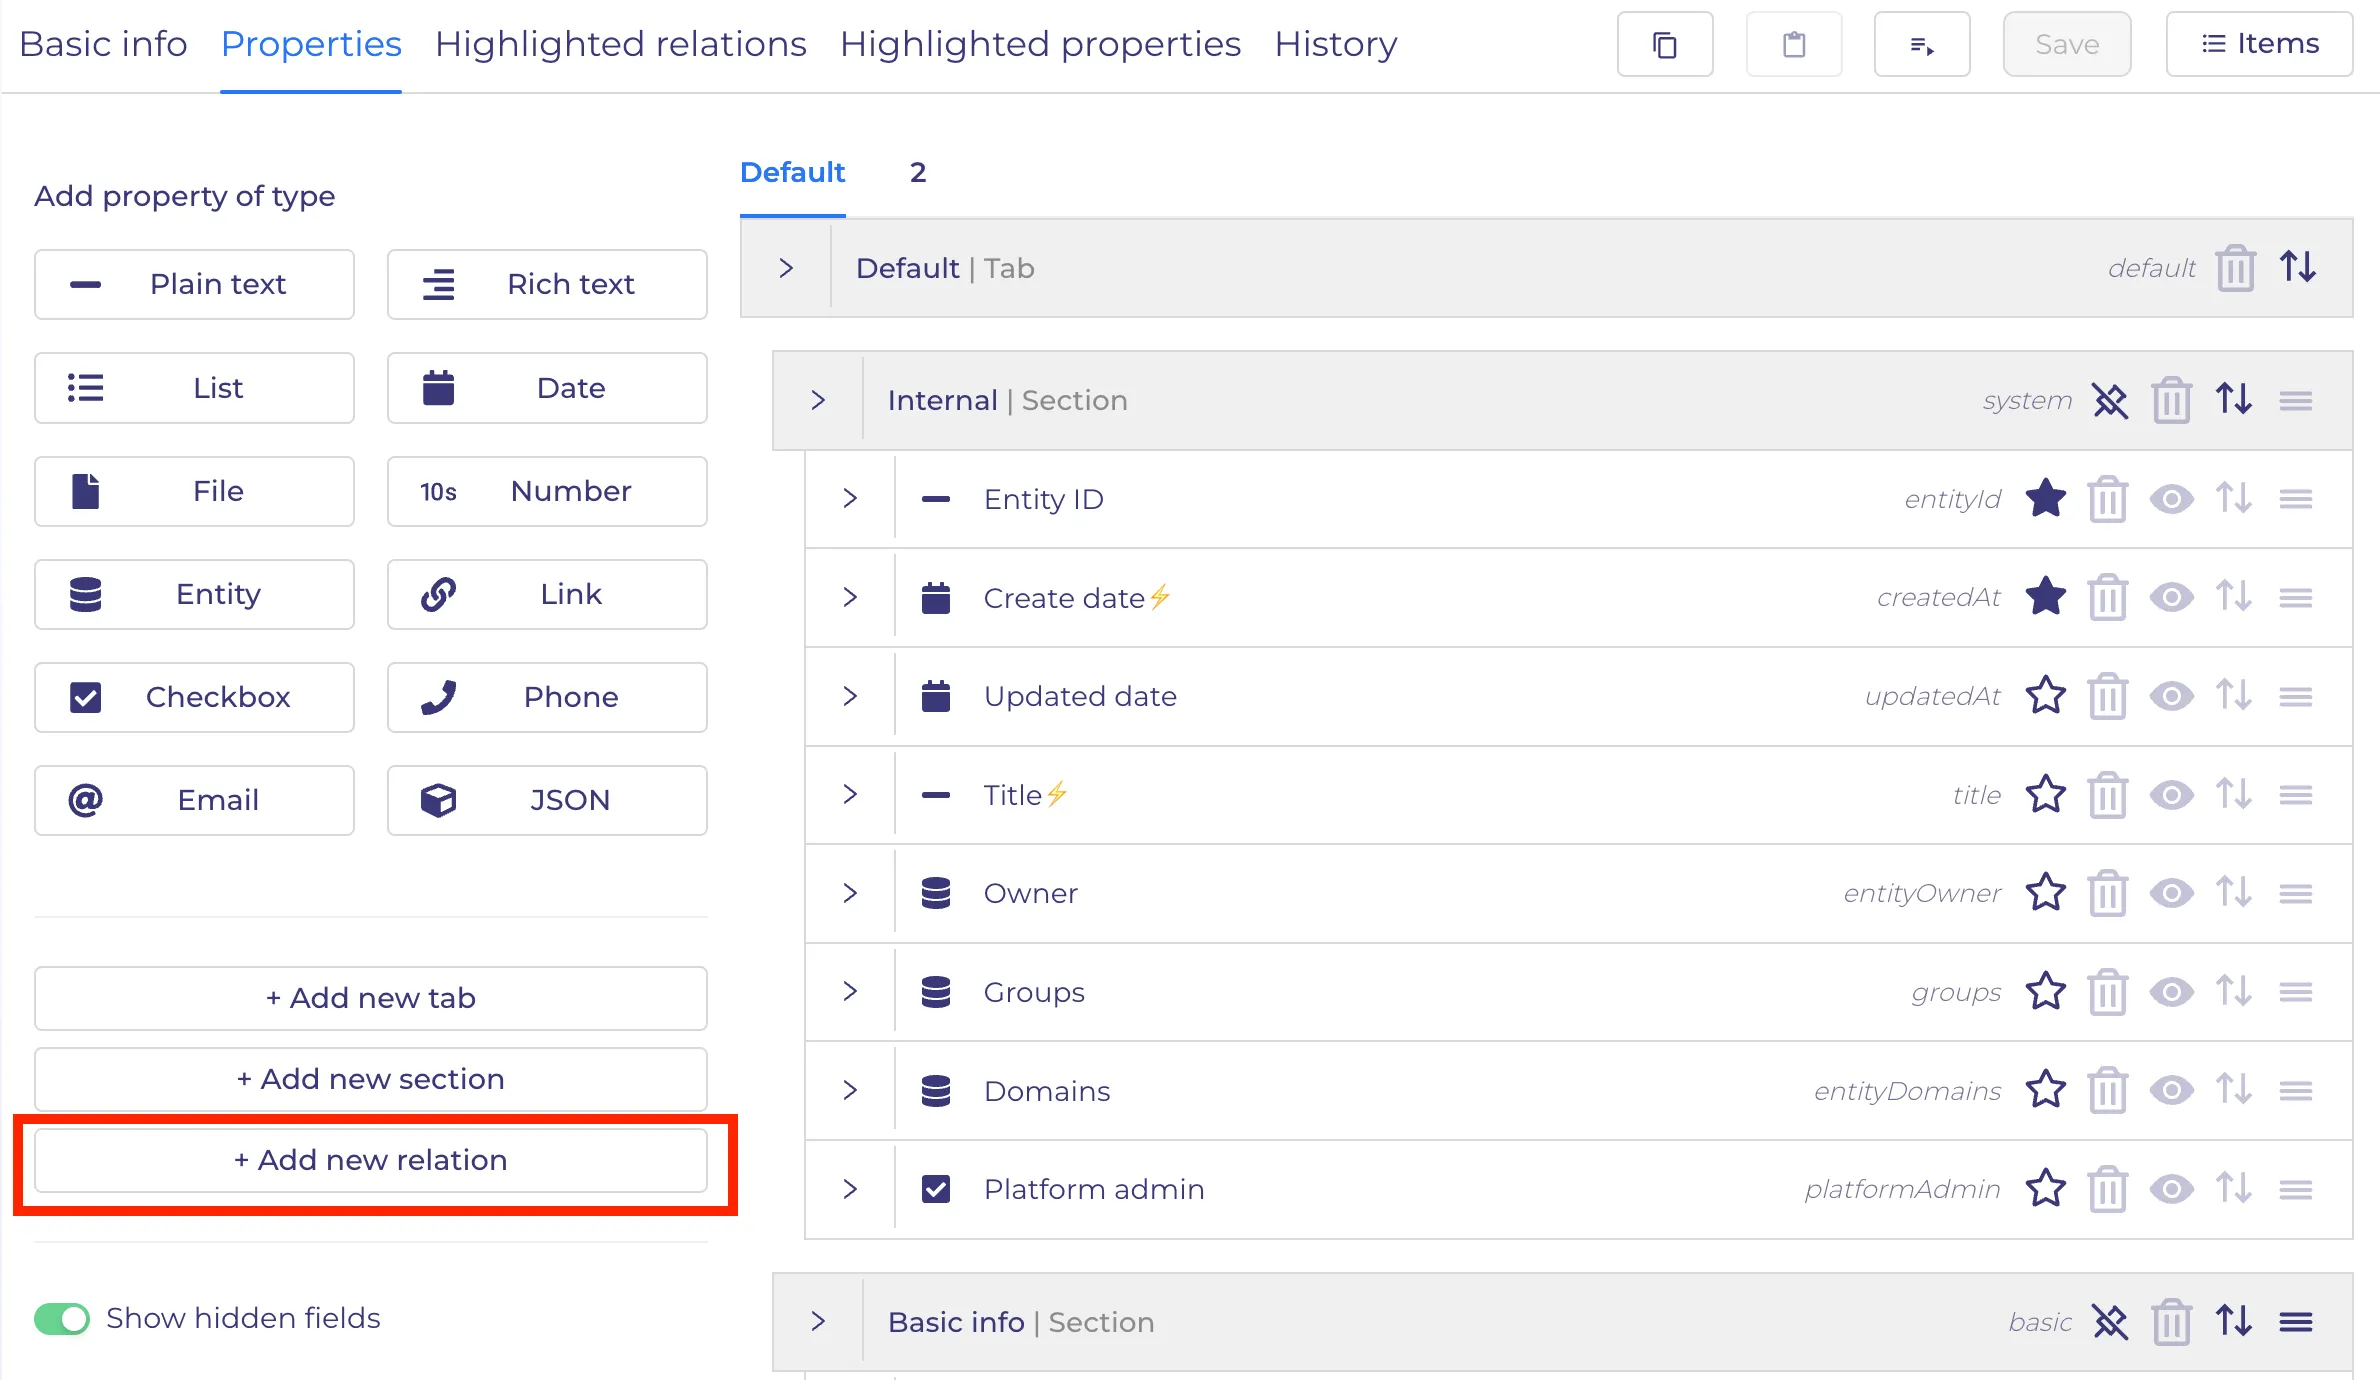Screen dimensions: 2380x1380
Task: Click sort arrows on Default tab row
Action: pos(2298,267)
